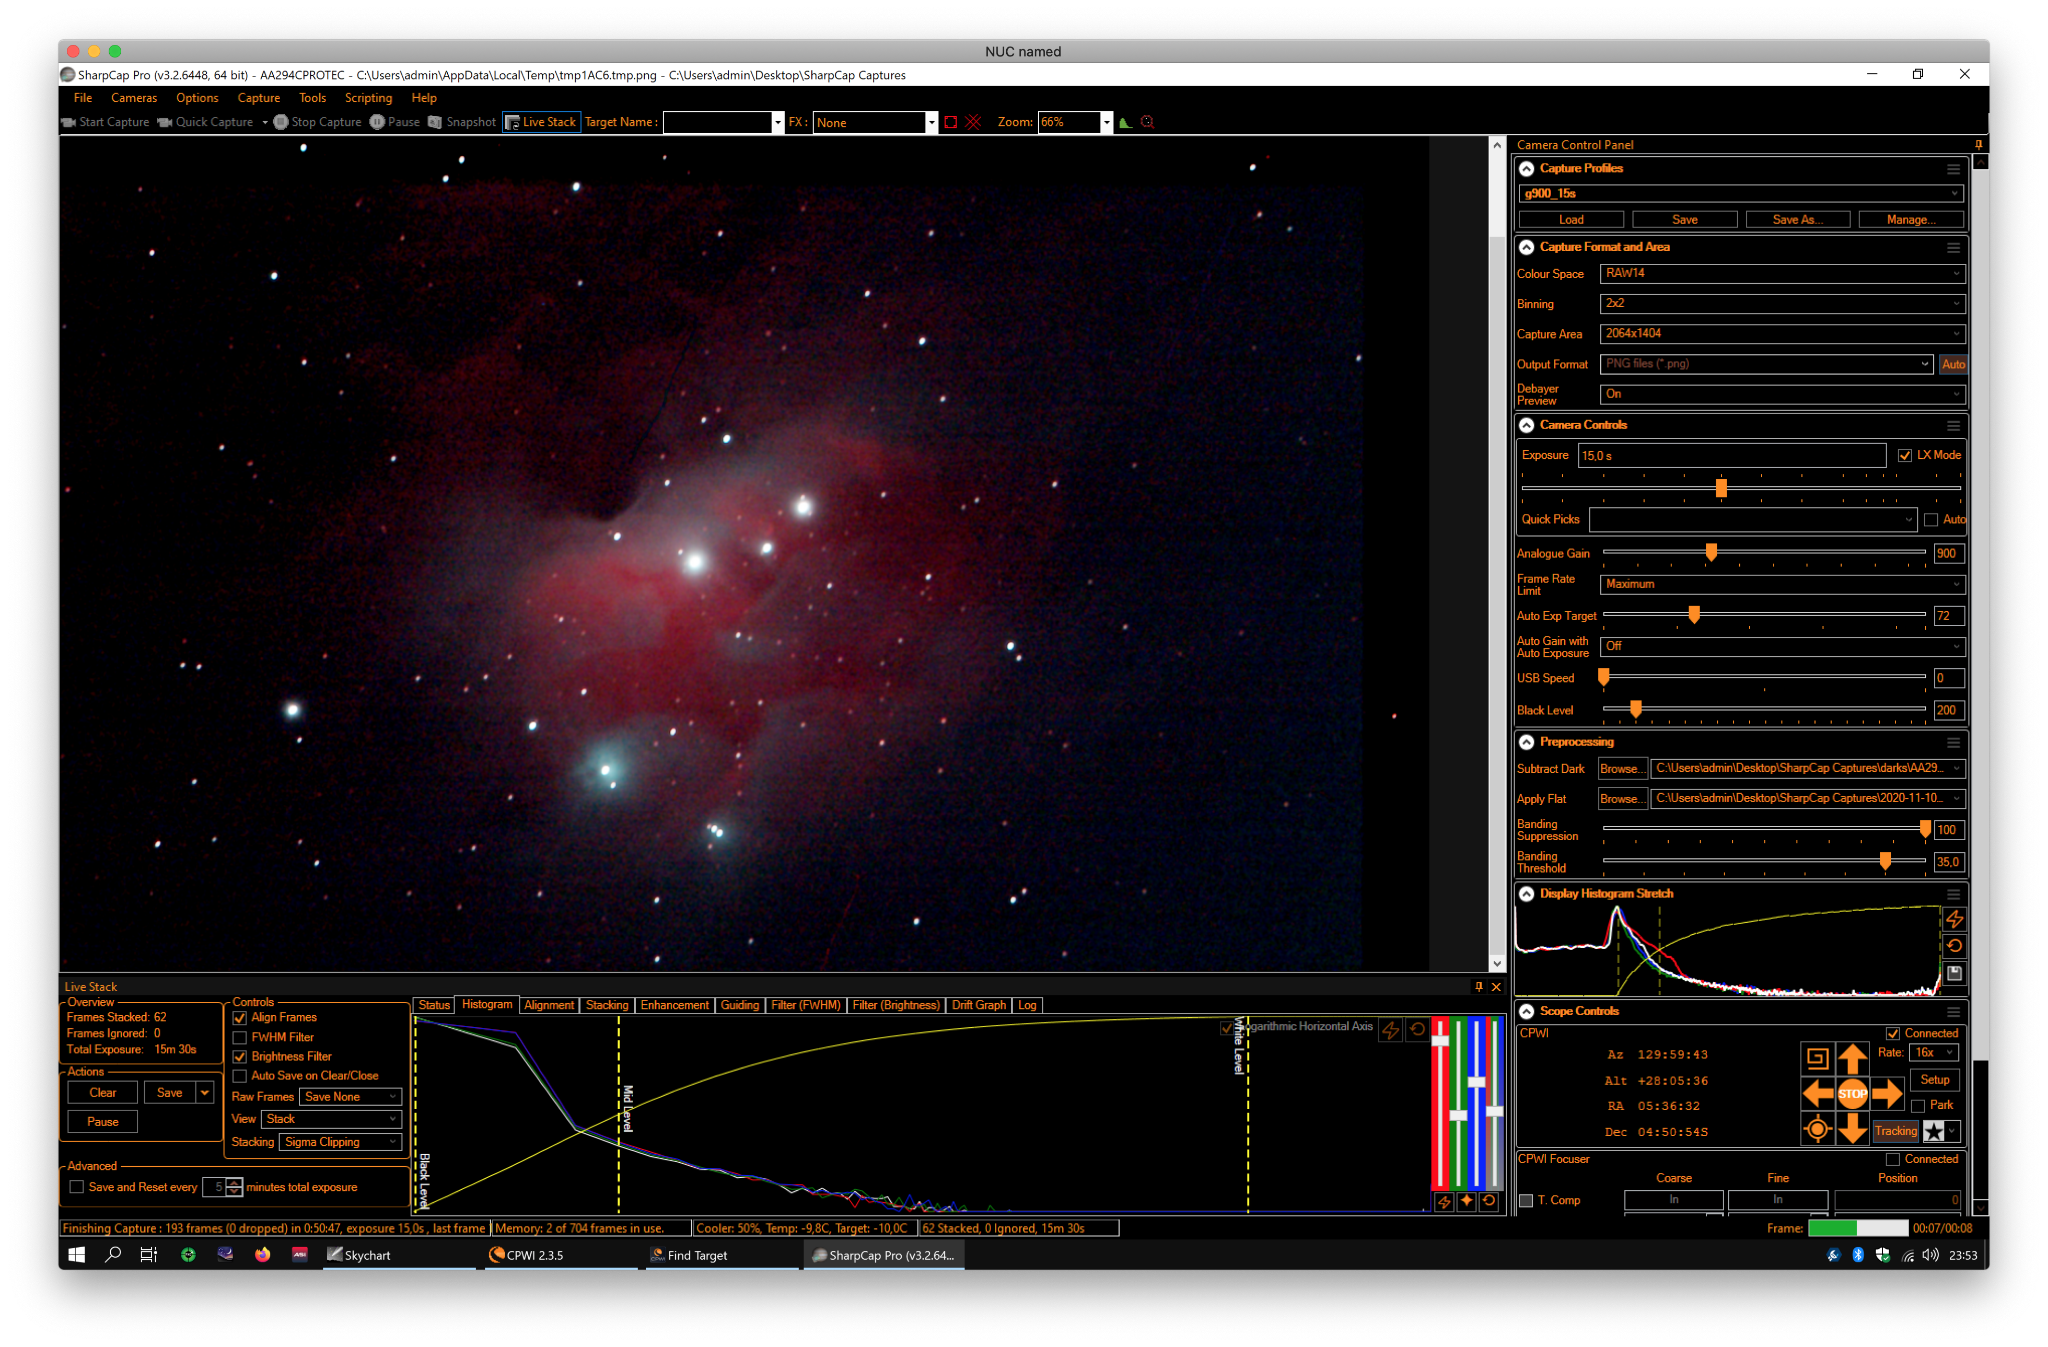Viewport: 2048px width, 1347px height.
Task: Collapse the Preprocessing section
Action: (1527, 742)
